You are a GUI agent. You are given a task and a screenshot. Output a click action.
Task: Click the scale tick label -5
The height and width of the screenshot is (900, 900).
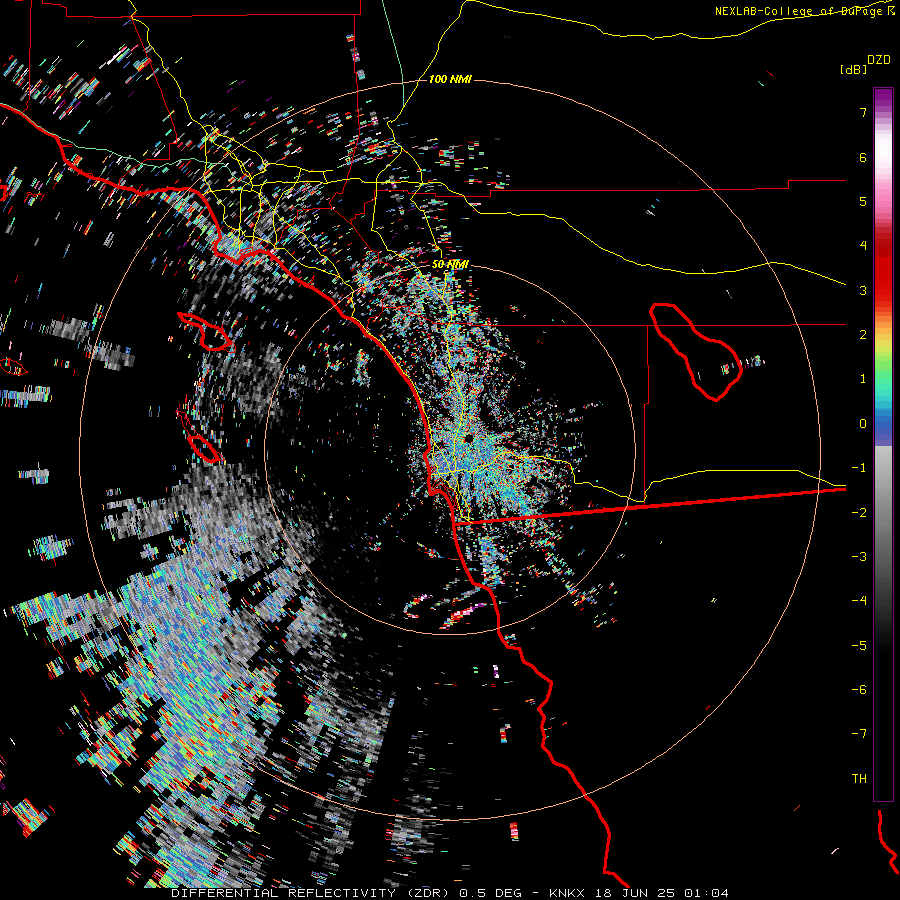(x=859, y=646)
